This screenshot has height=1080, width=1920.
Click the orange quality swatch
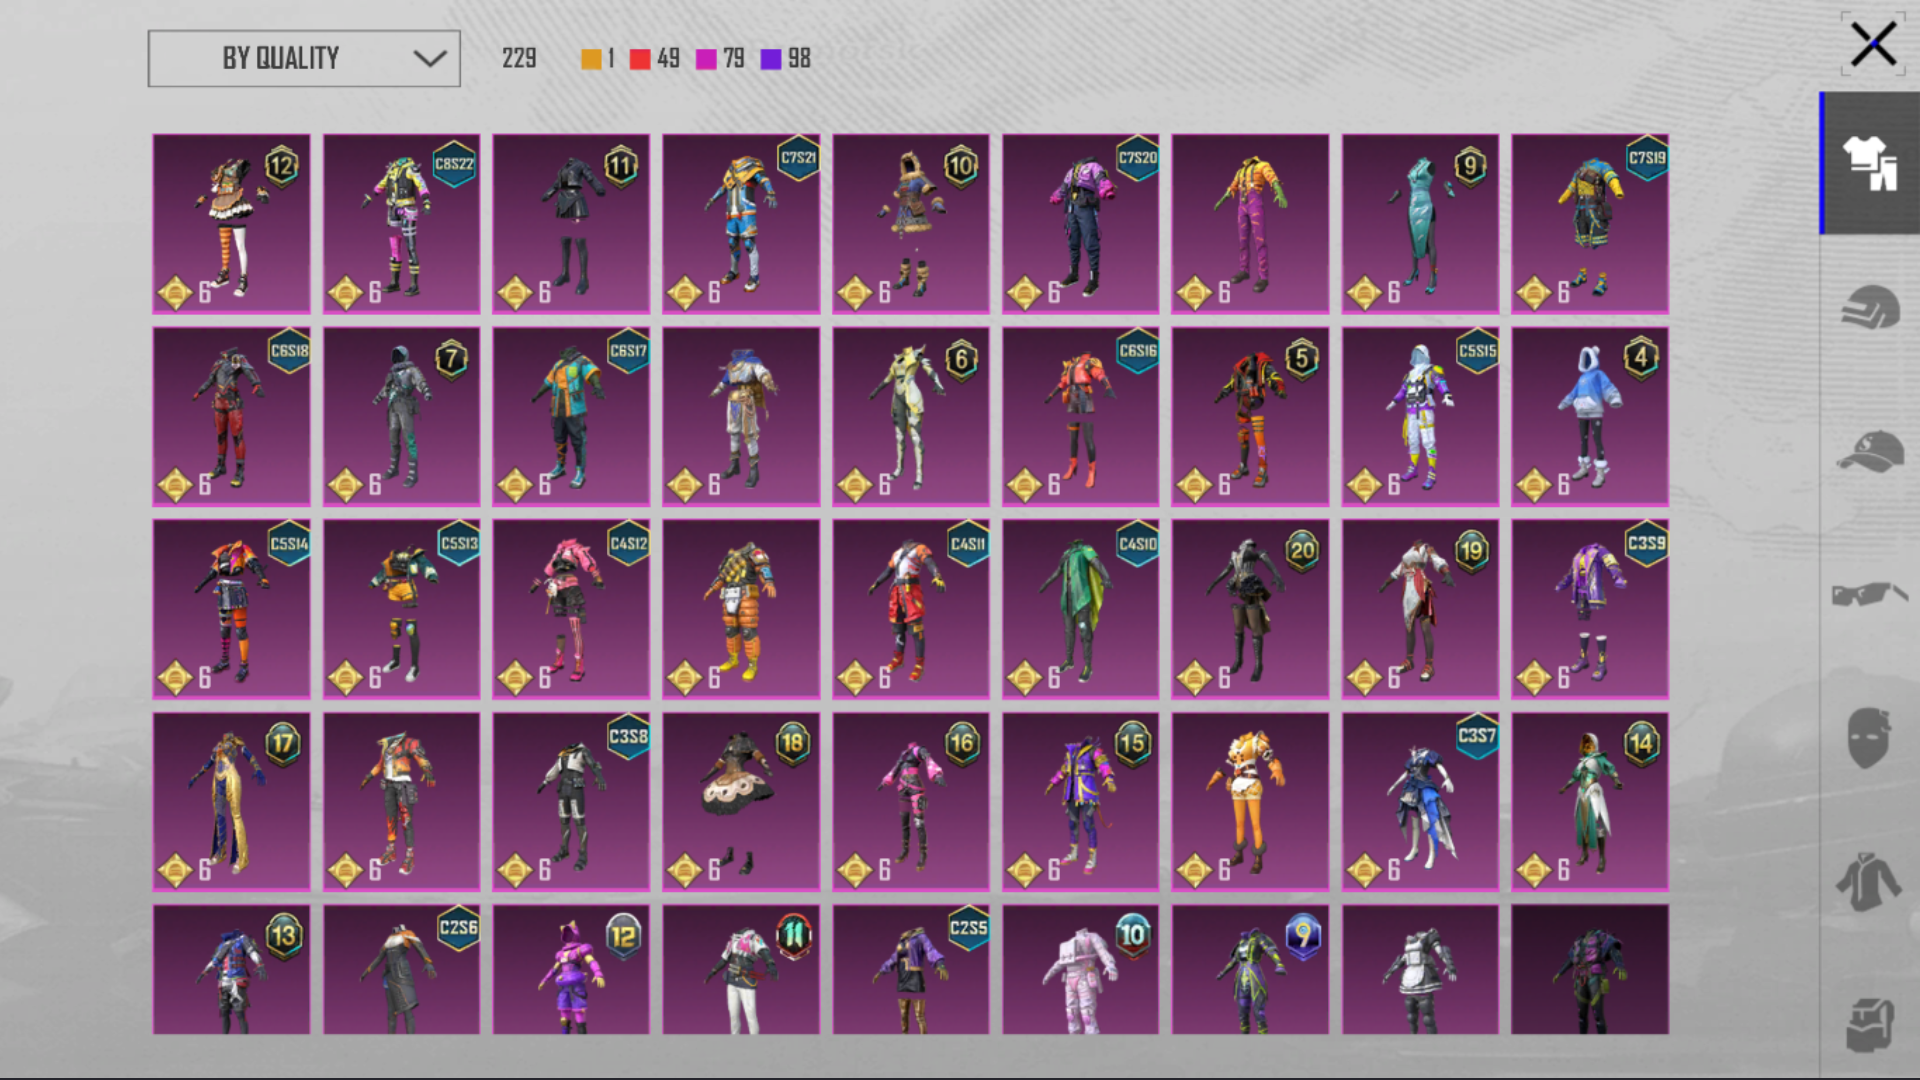coord(591,59)
